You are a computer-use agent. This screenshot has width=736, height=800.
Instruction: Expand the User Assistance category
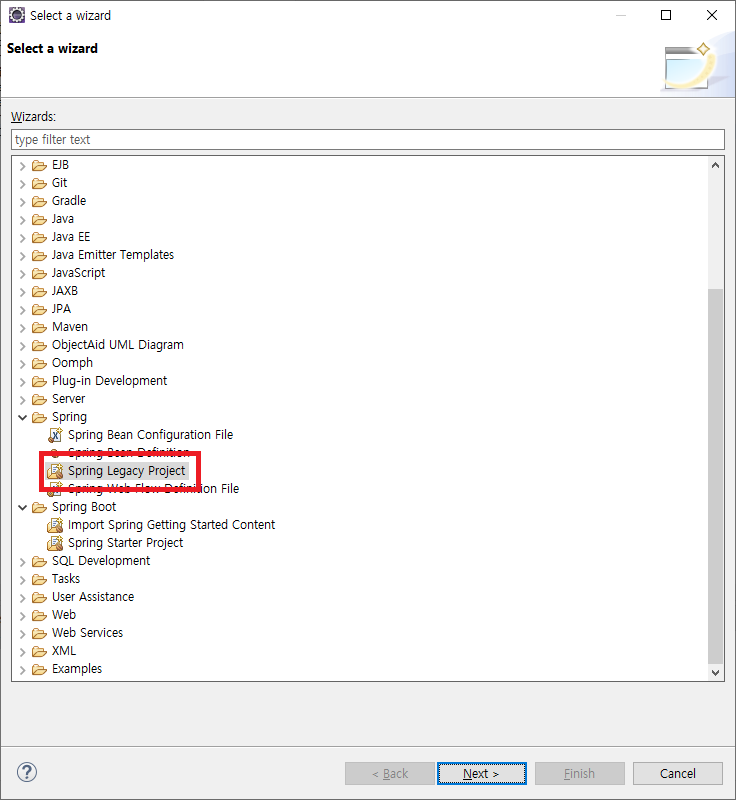click(x=22, y=597)
